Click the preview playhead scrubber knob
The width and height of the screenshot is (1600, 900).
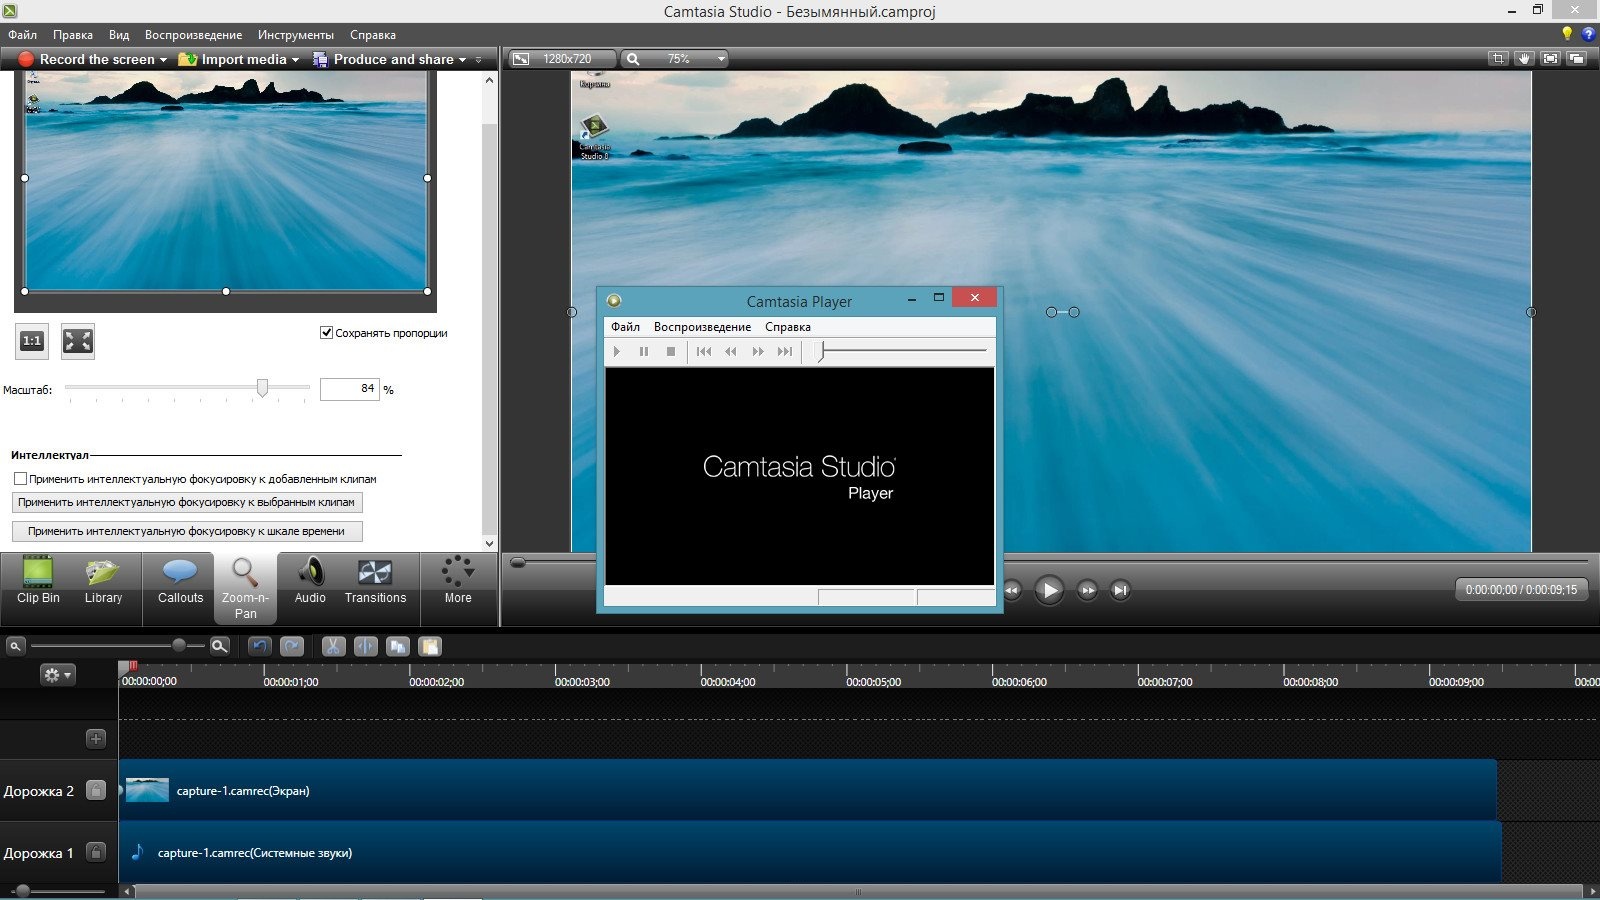(x=518, y=563)
